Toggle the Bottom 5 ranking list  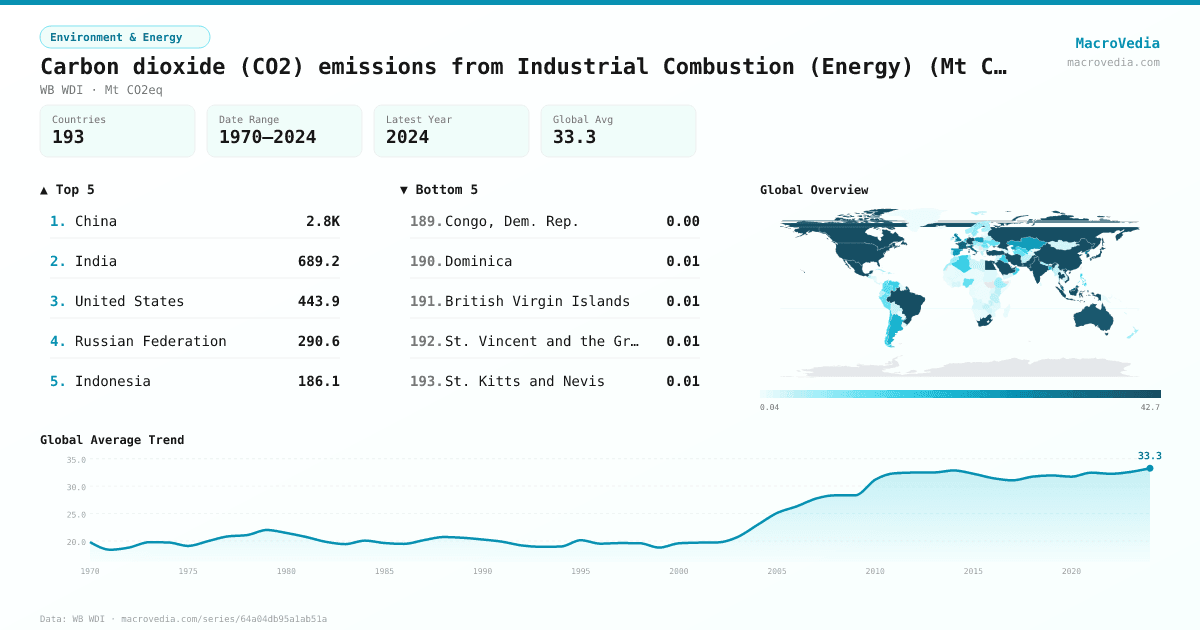554,300
